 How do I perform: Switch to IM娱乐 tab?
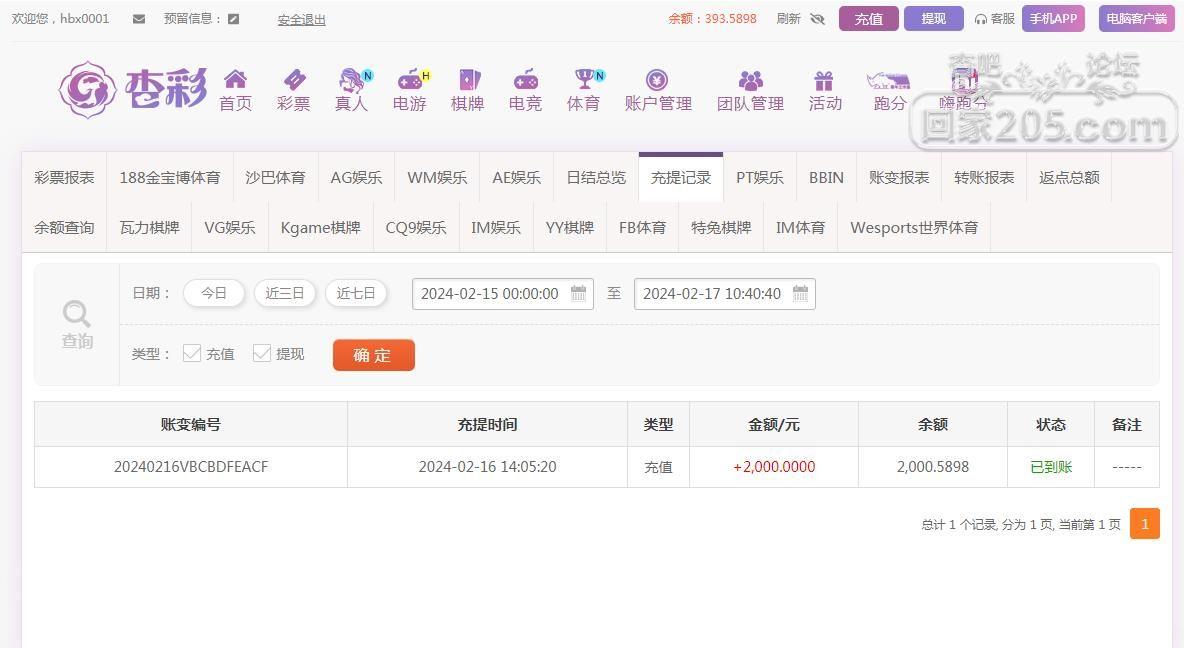[x=496, y=227]
